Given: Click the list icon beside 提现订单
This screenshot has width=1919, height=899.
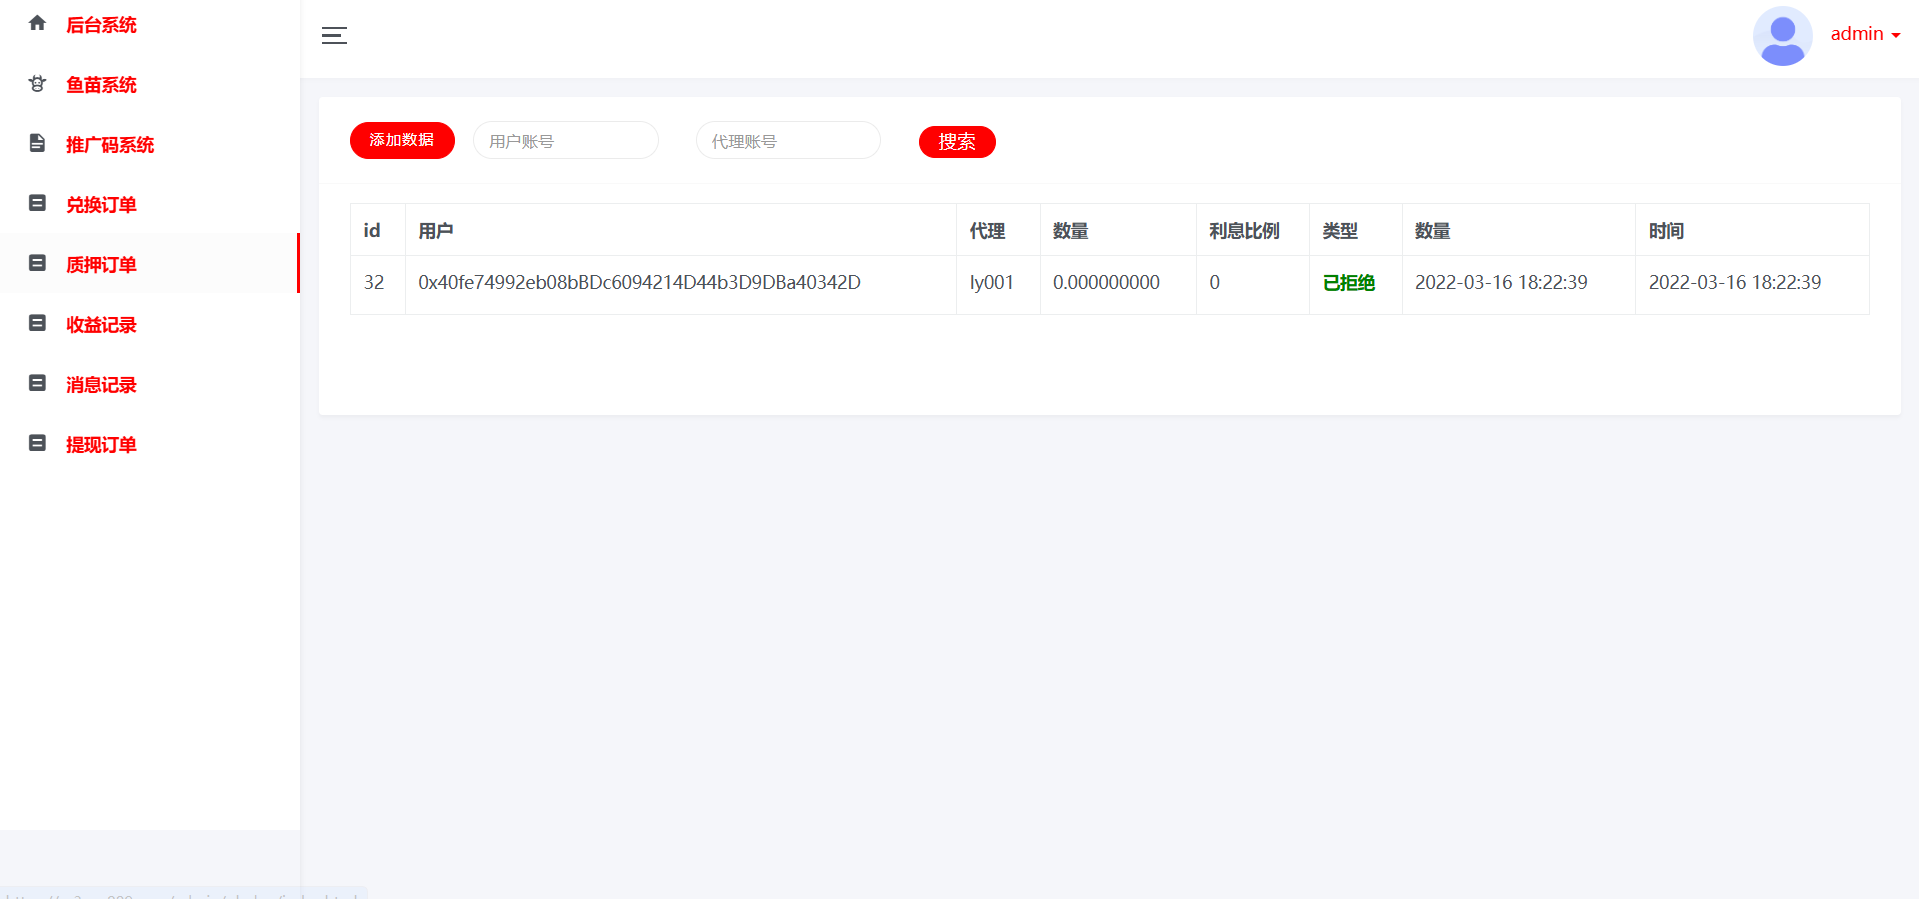Looking at the screenshot, I should click(x=37, y=443).
